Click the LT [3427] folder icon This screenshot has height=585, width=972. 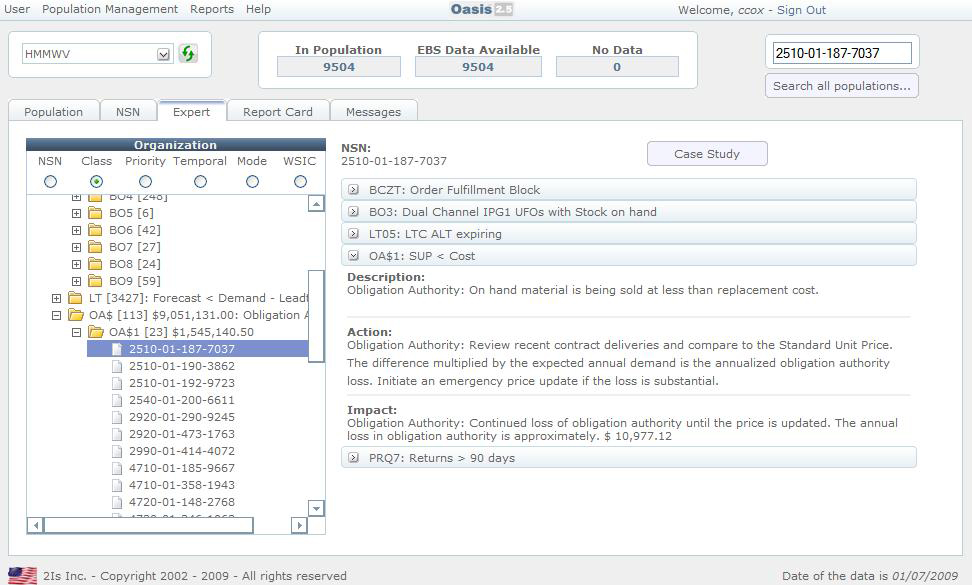pos(75,298)
